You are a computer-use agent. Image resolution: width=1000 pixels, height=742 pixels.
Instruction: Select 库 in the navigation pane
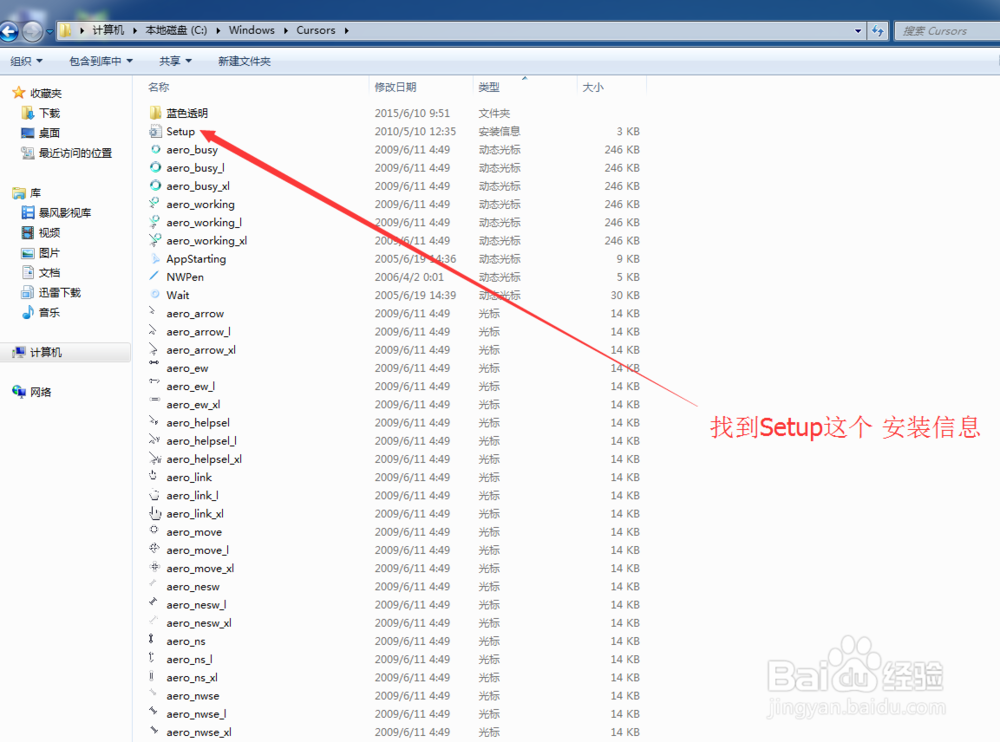click(36, 193)
